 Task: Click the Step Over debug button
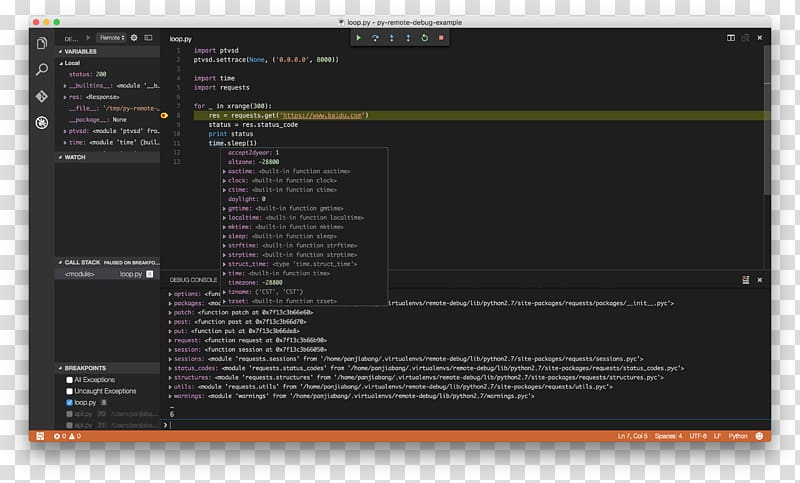[x=375, y=38]
